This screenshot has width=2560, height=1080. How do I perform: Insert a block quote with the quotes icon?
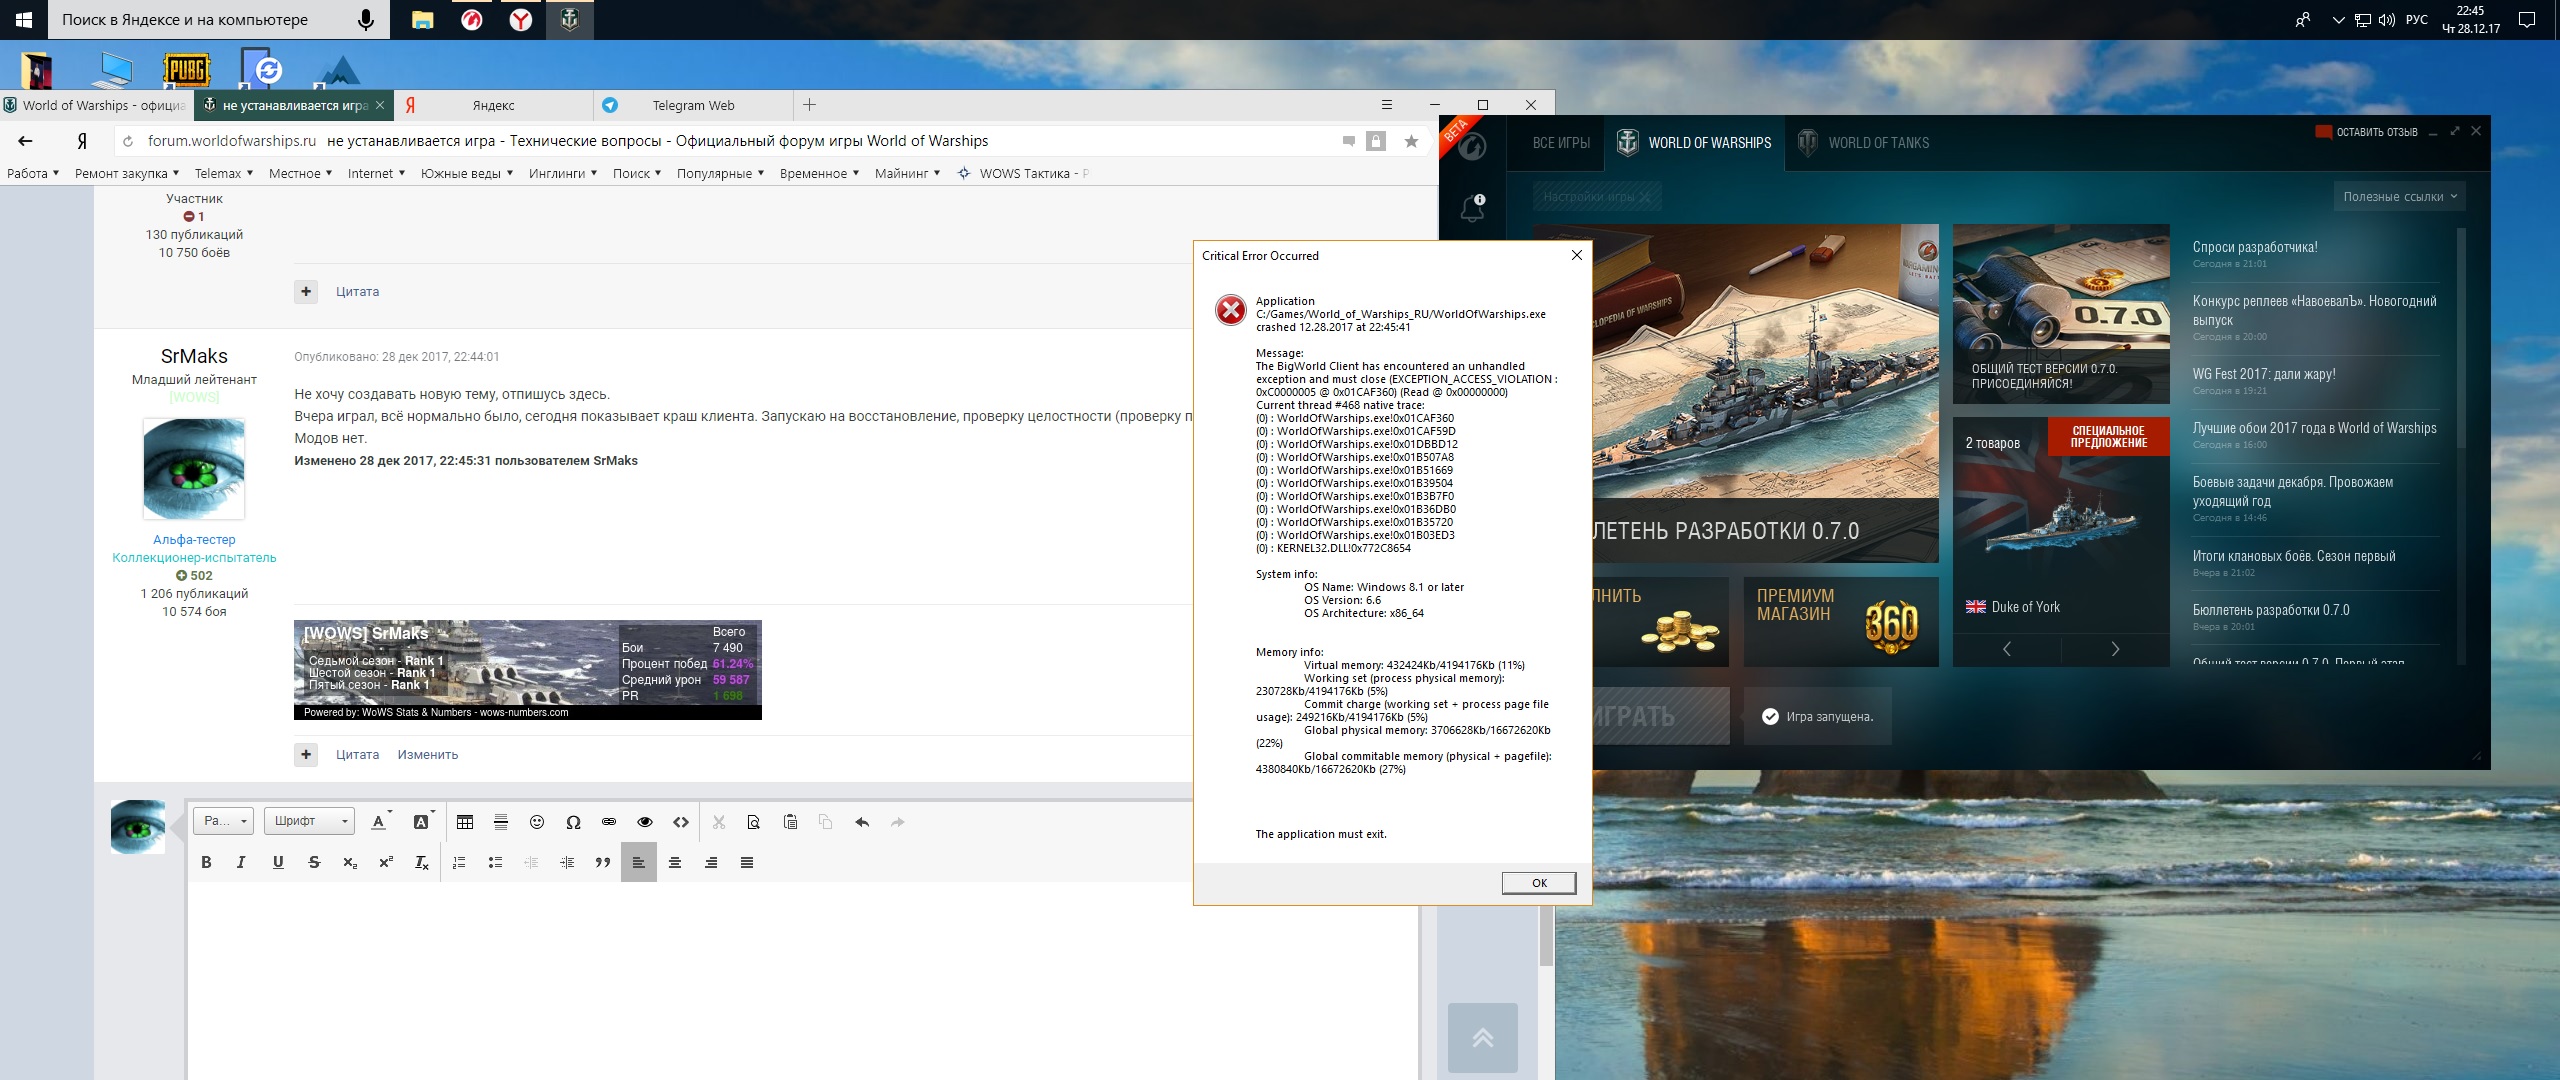[x=603, y=862]
